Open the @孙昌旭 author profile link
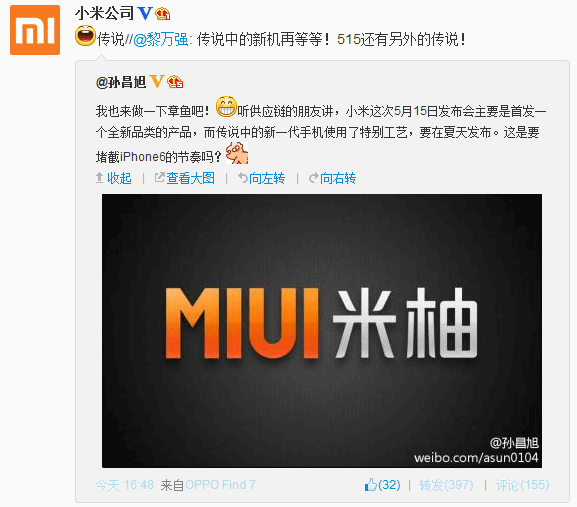Screen dimensions: 577x507 pos(121,82)
